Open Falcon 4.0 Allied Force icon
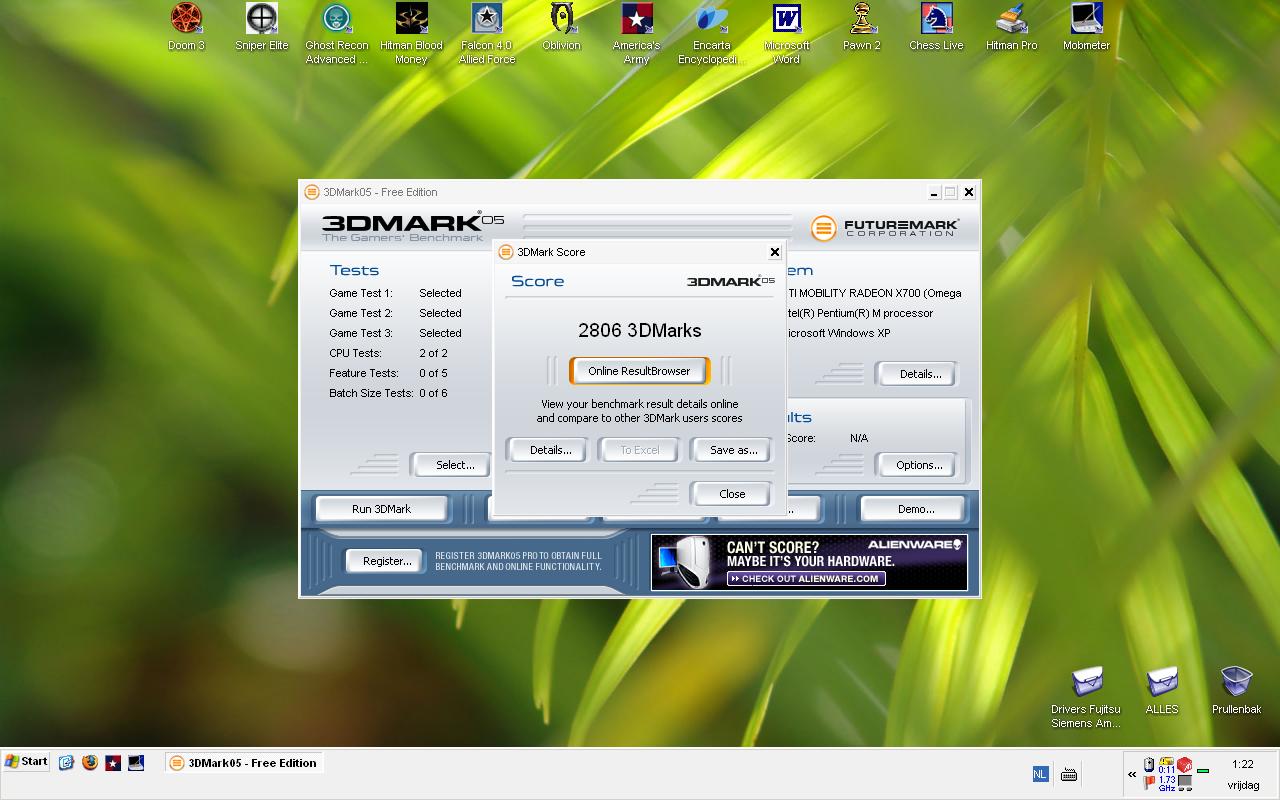1280x800 pixels. pos(487,34)
